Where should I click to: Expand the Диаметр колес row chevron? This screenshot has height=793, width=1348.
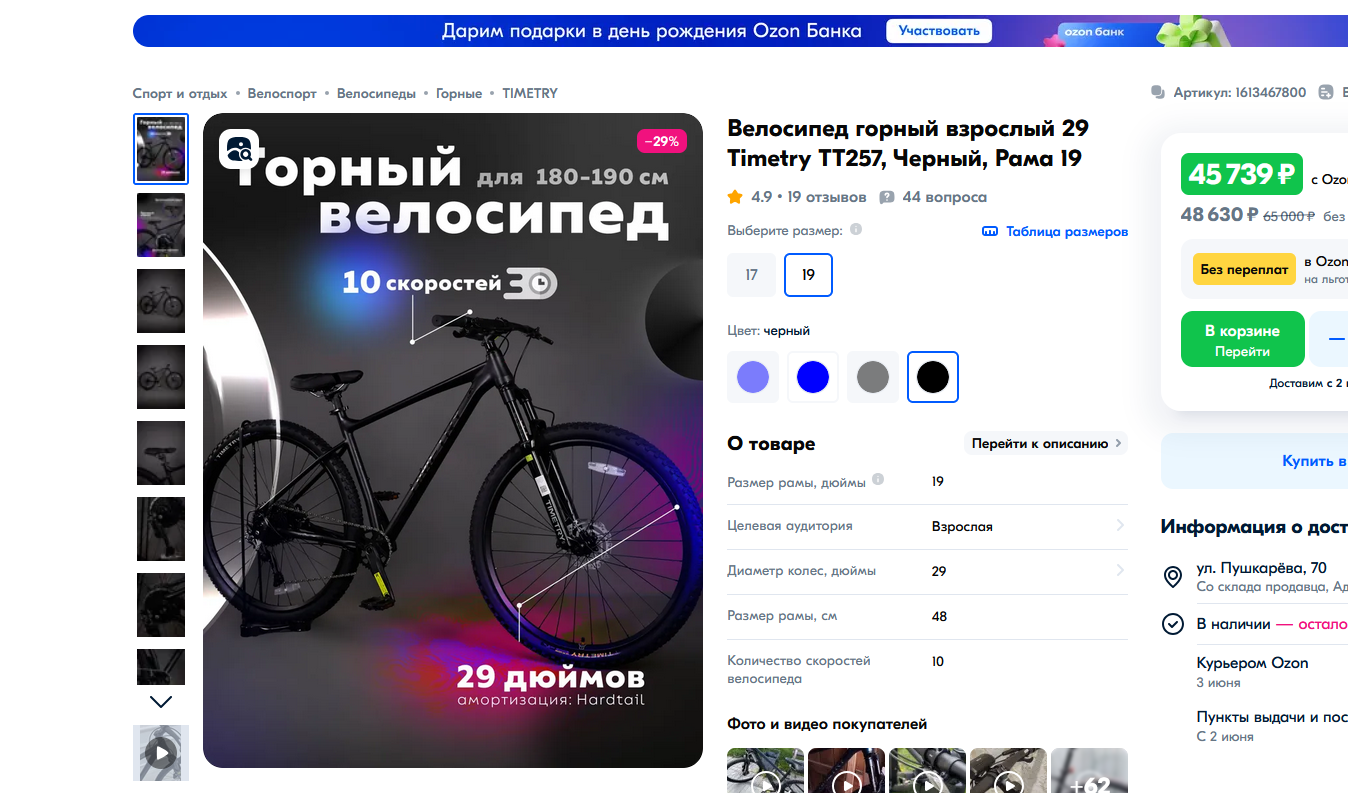1119,571
